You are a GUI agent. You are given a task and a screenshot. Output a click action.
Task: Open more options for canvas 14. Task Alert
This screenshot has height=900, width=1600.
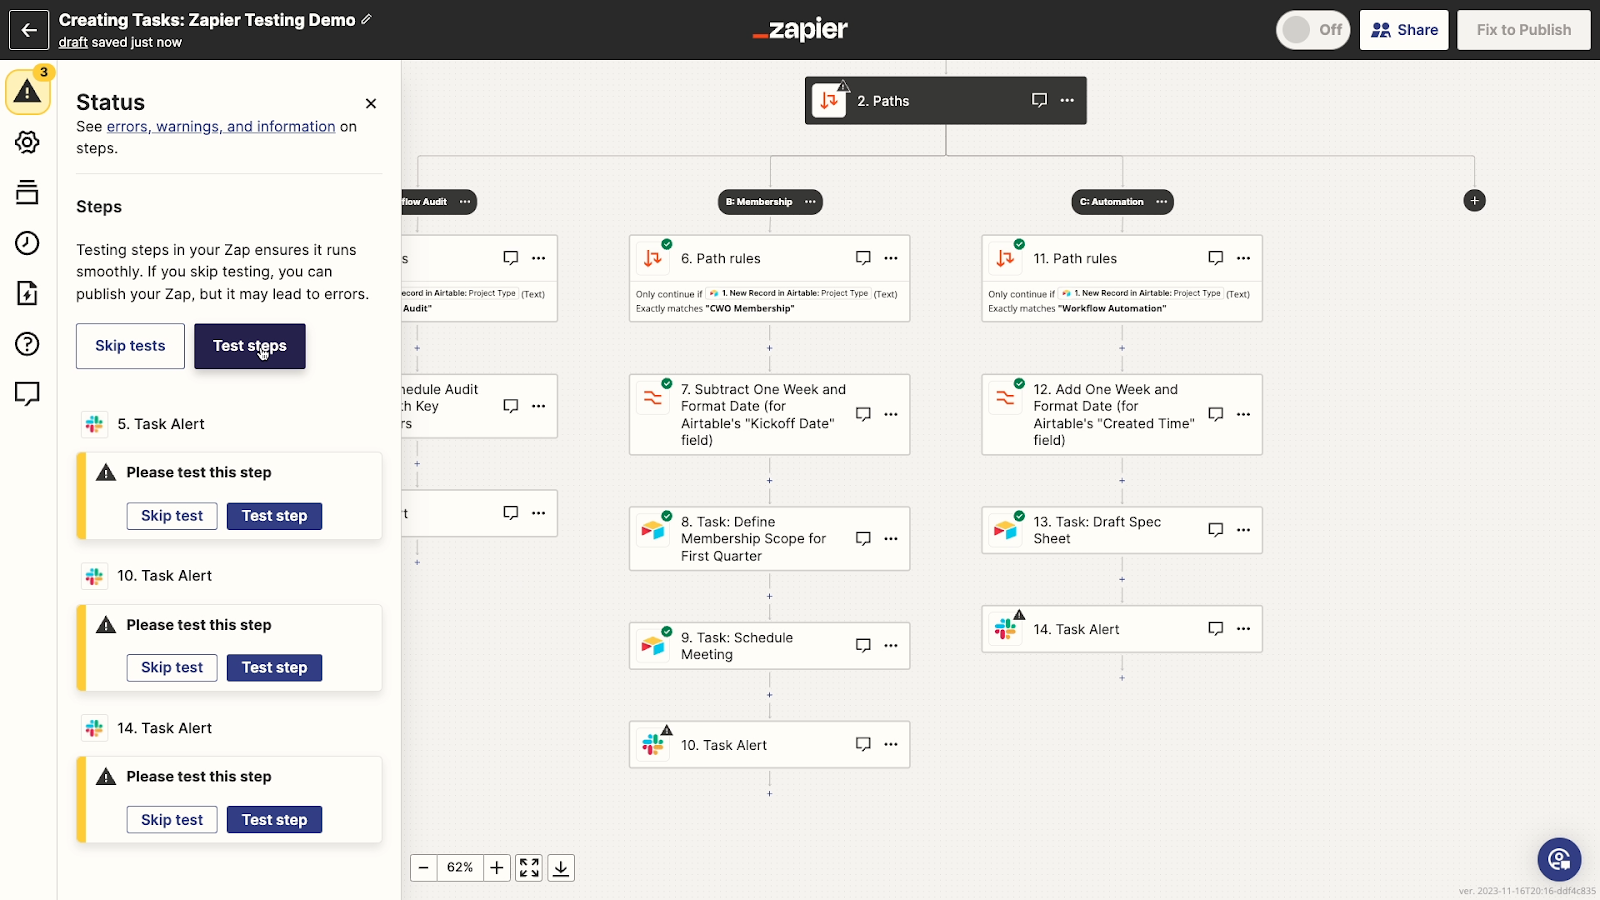coord(1243,629)
